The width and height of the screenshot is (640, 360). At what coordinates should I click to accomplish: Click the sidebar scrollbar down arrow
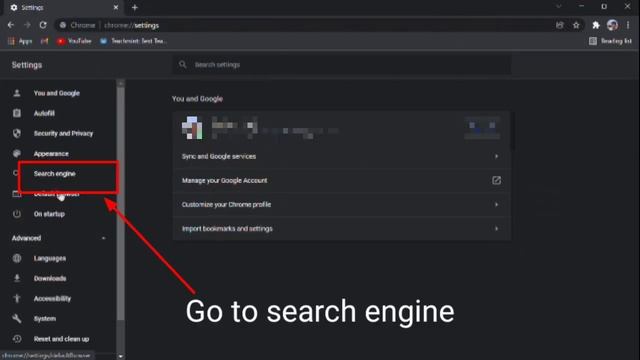tap(120, 356)
